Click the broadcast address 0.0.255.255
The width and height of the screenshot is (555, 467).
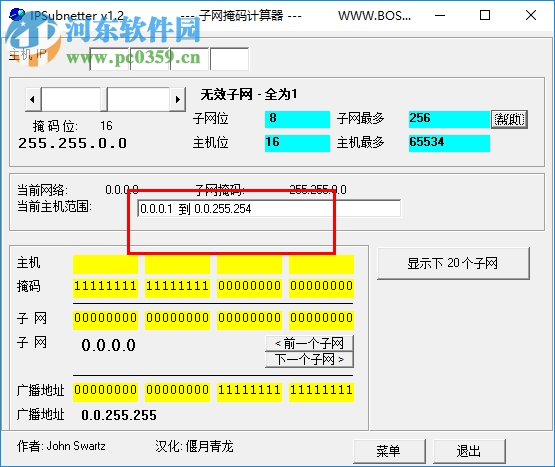click(x=119, y=415)
